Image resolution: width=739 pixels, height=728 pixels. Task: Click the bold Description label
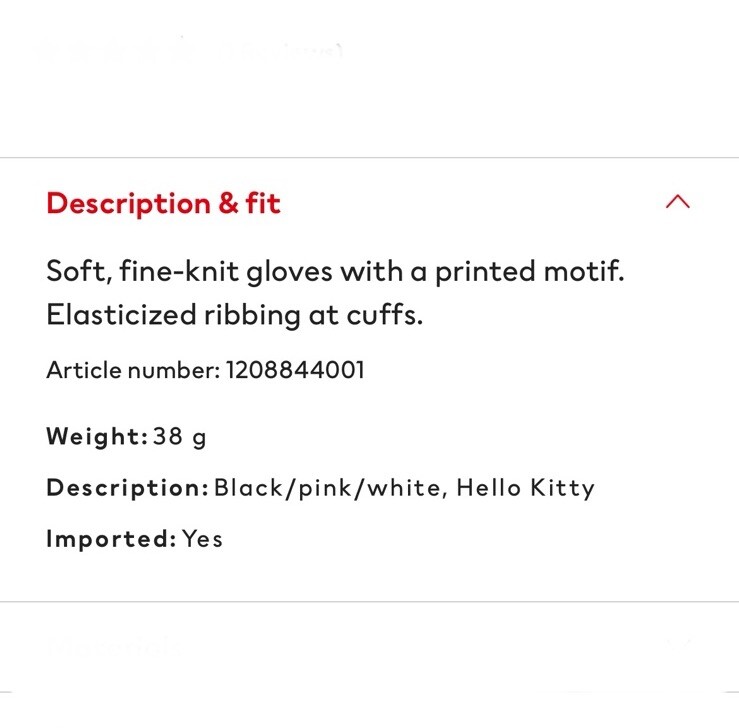pos(127,488)
